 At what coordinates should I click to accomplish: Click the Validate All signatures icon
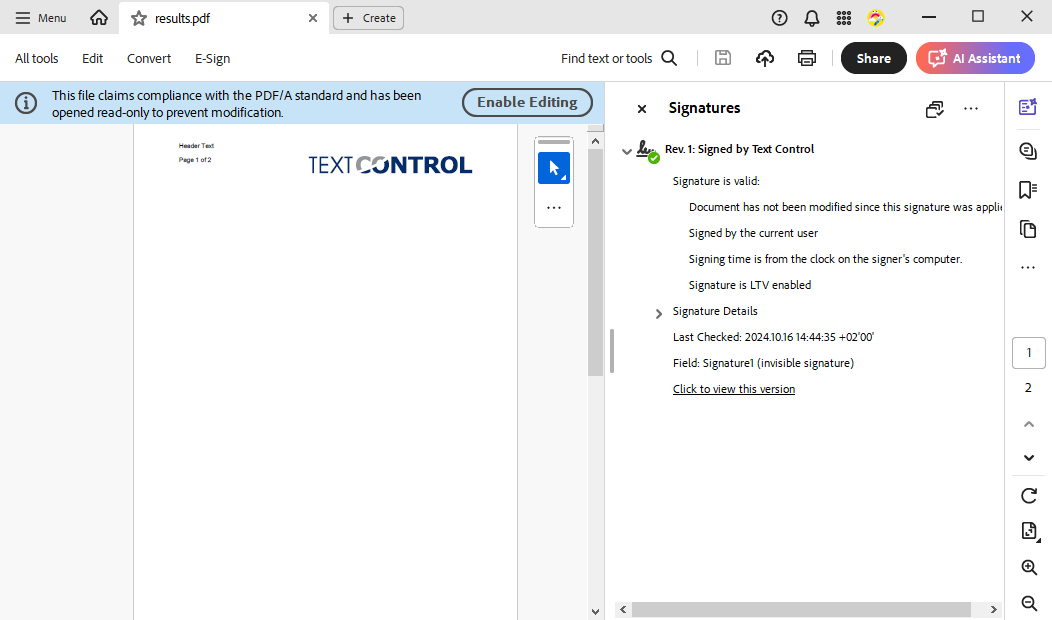tap(935, 109)
